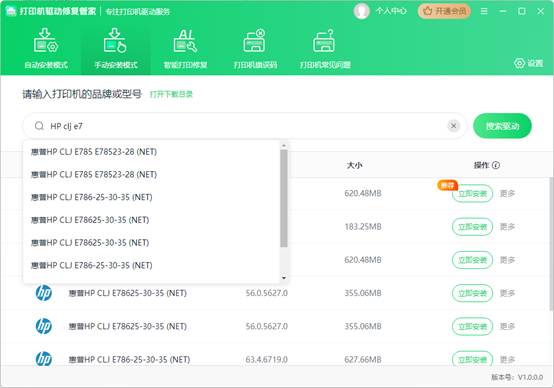Open 打开下载目录 download folder link
554x388 pixels.
(171, 94)
